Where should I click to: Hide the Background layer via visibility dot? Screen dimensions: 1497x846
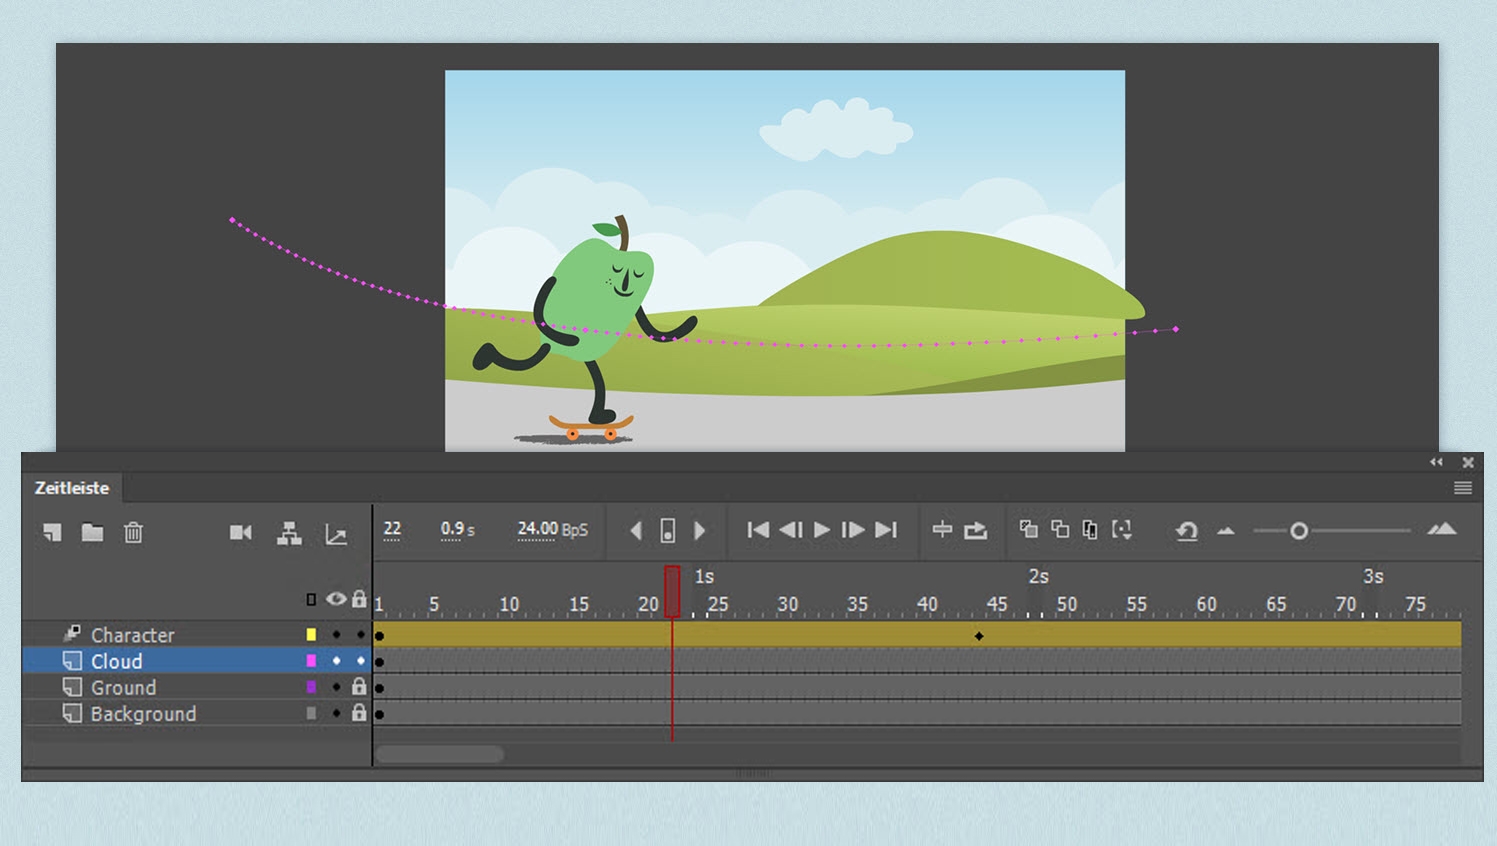point(336,713)
